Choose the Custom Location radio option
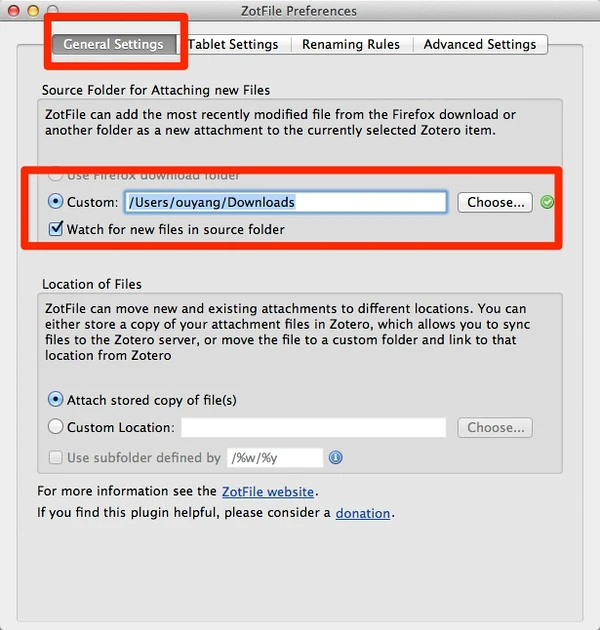Screen dimensions: 600x630 pos(56,427)
